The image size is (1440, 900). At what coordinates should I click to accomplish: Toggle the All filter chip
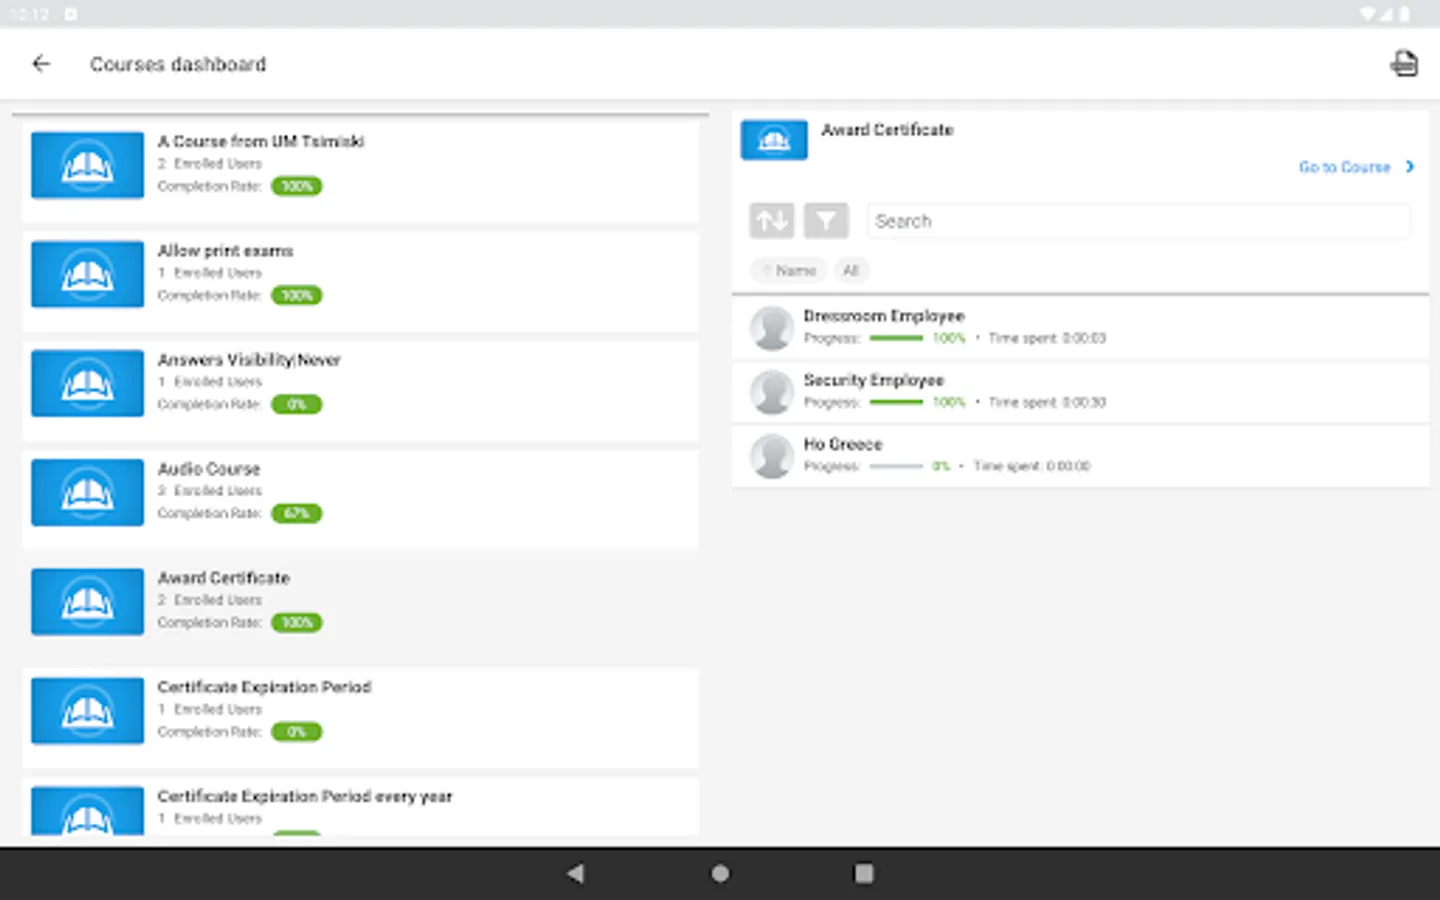851,270
